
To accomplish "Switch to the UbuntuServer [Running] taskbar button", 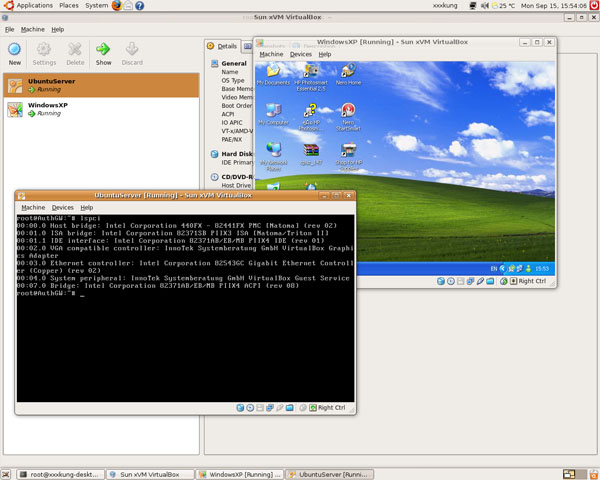I will [x=330, y=475].
